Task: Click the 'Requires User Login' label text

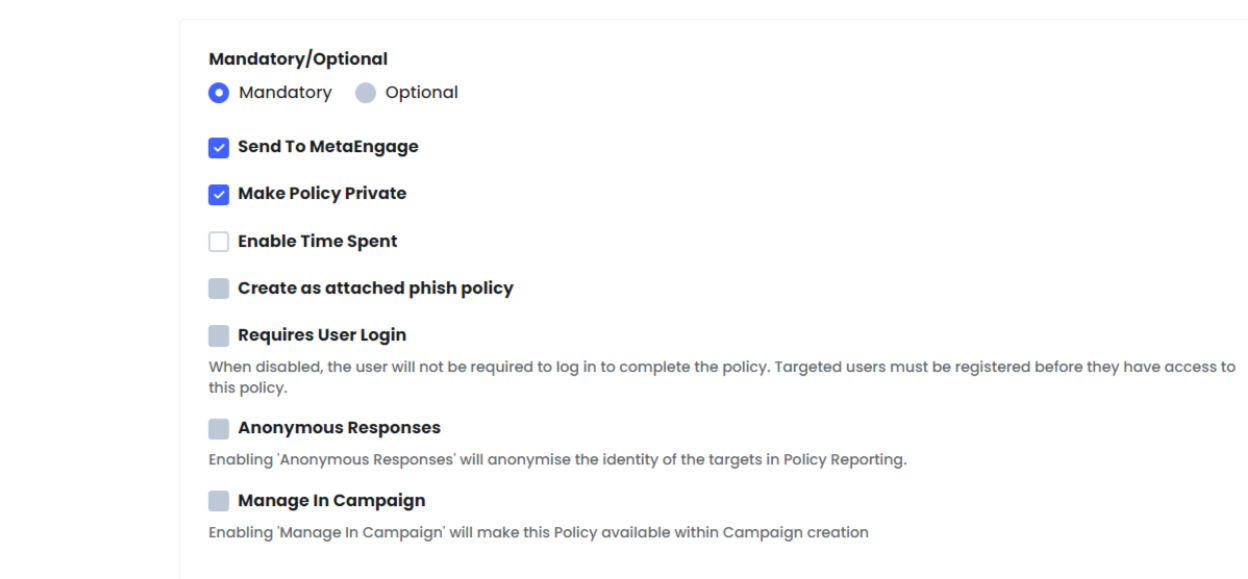Action: tap(322, 335)
